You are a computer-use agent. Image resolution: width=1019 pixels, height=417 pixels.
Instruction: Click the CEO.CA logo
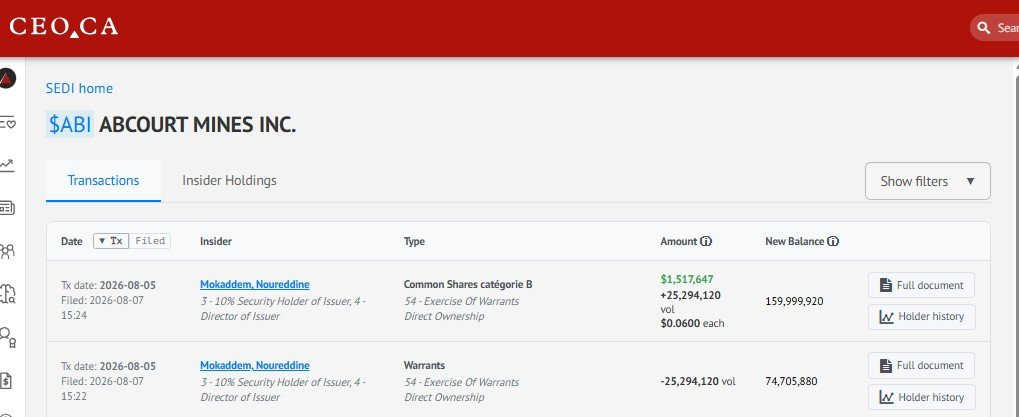pyautogui.click(x=64, y=27)
